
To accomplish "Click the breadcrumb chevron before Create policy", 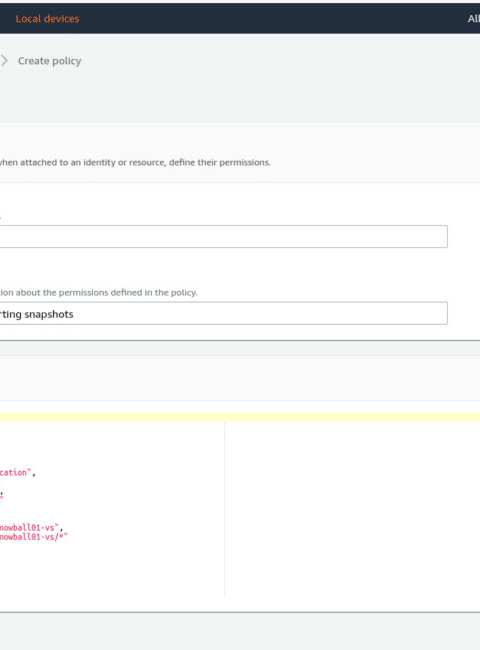I will click(4, 61).
